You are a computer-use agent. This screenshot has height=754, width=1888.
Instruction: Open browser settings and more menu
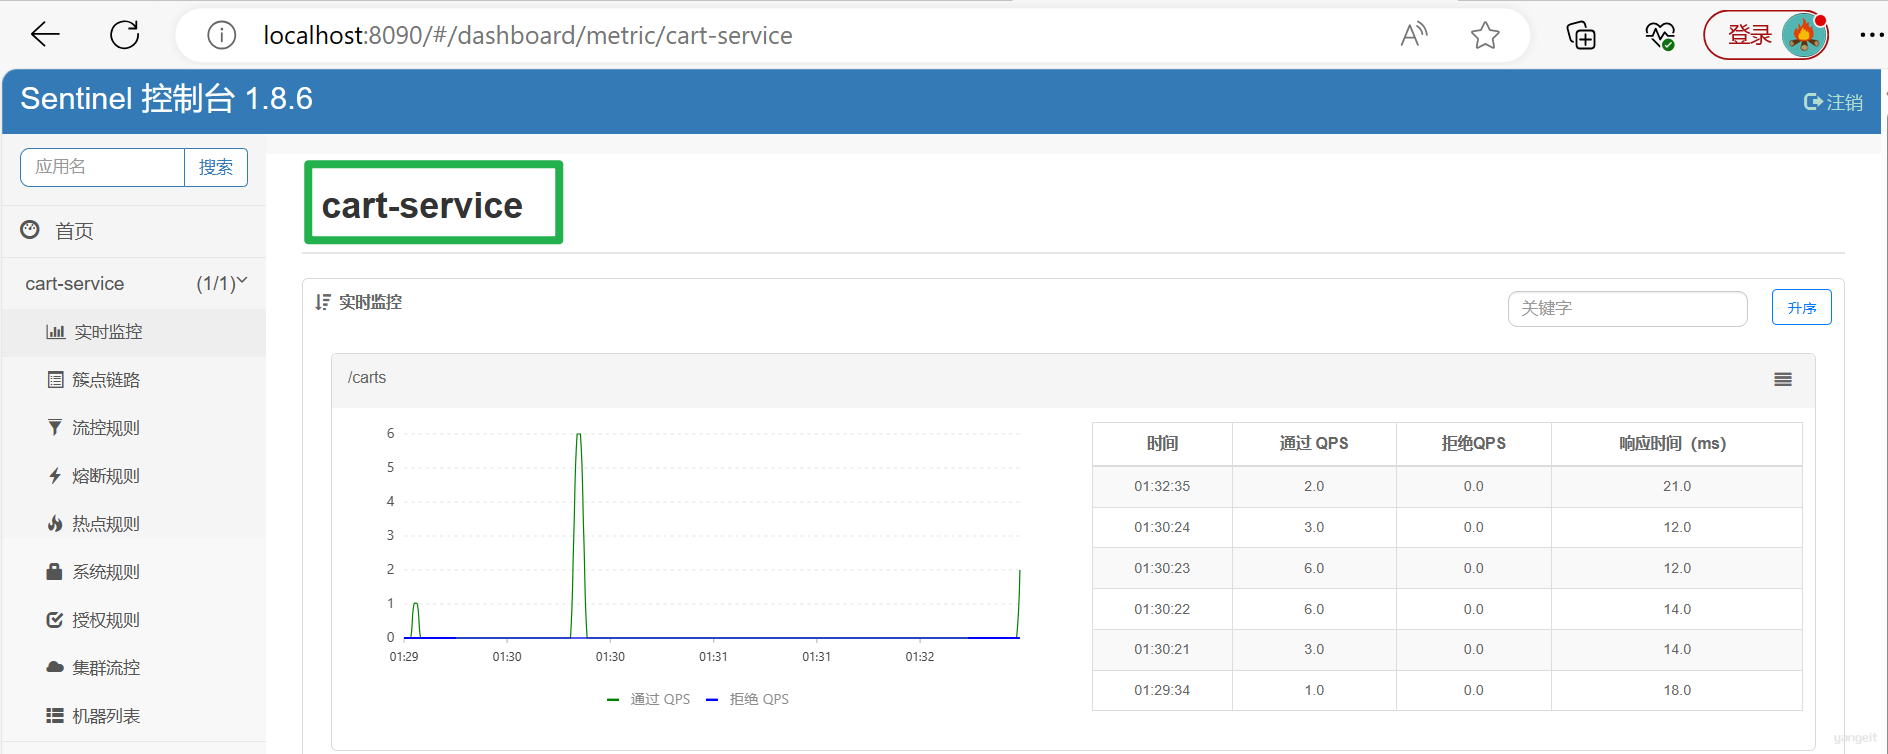pyautogui.click(x=1871, y=35)
